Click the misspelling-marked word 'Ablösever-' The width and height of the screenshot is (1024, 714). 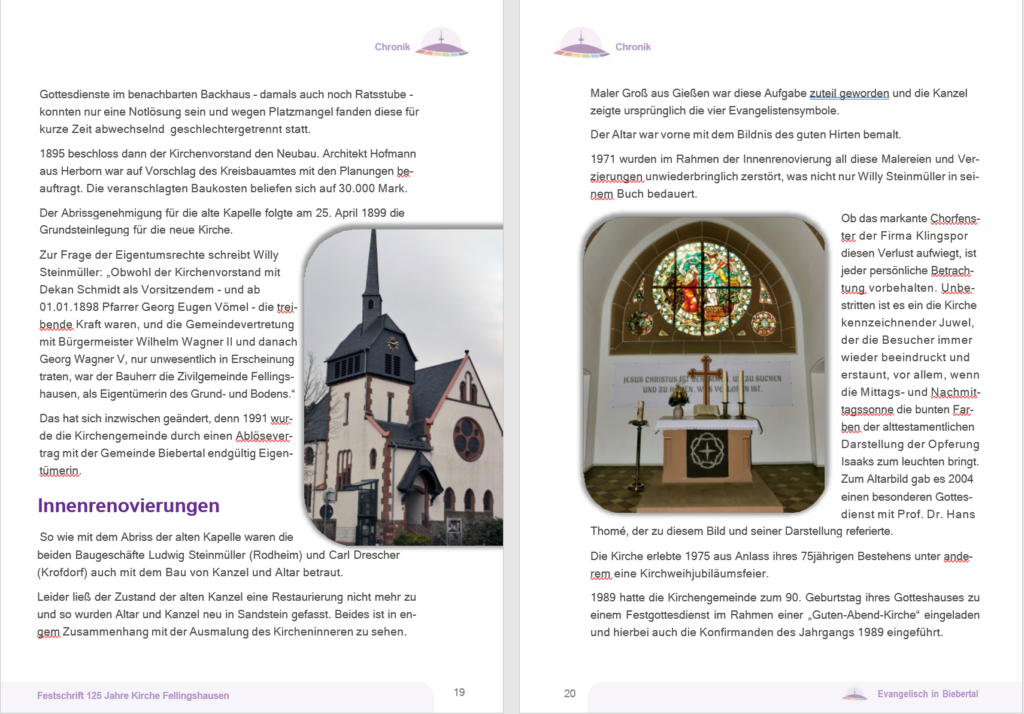(x=264, y=436)
